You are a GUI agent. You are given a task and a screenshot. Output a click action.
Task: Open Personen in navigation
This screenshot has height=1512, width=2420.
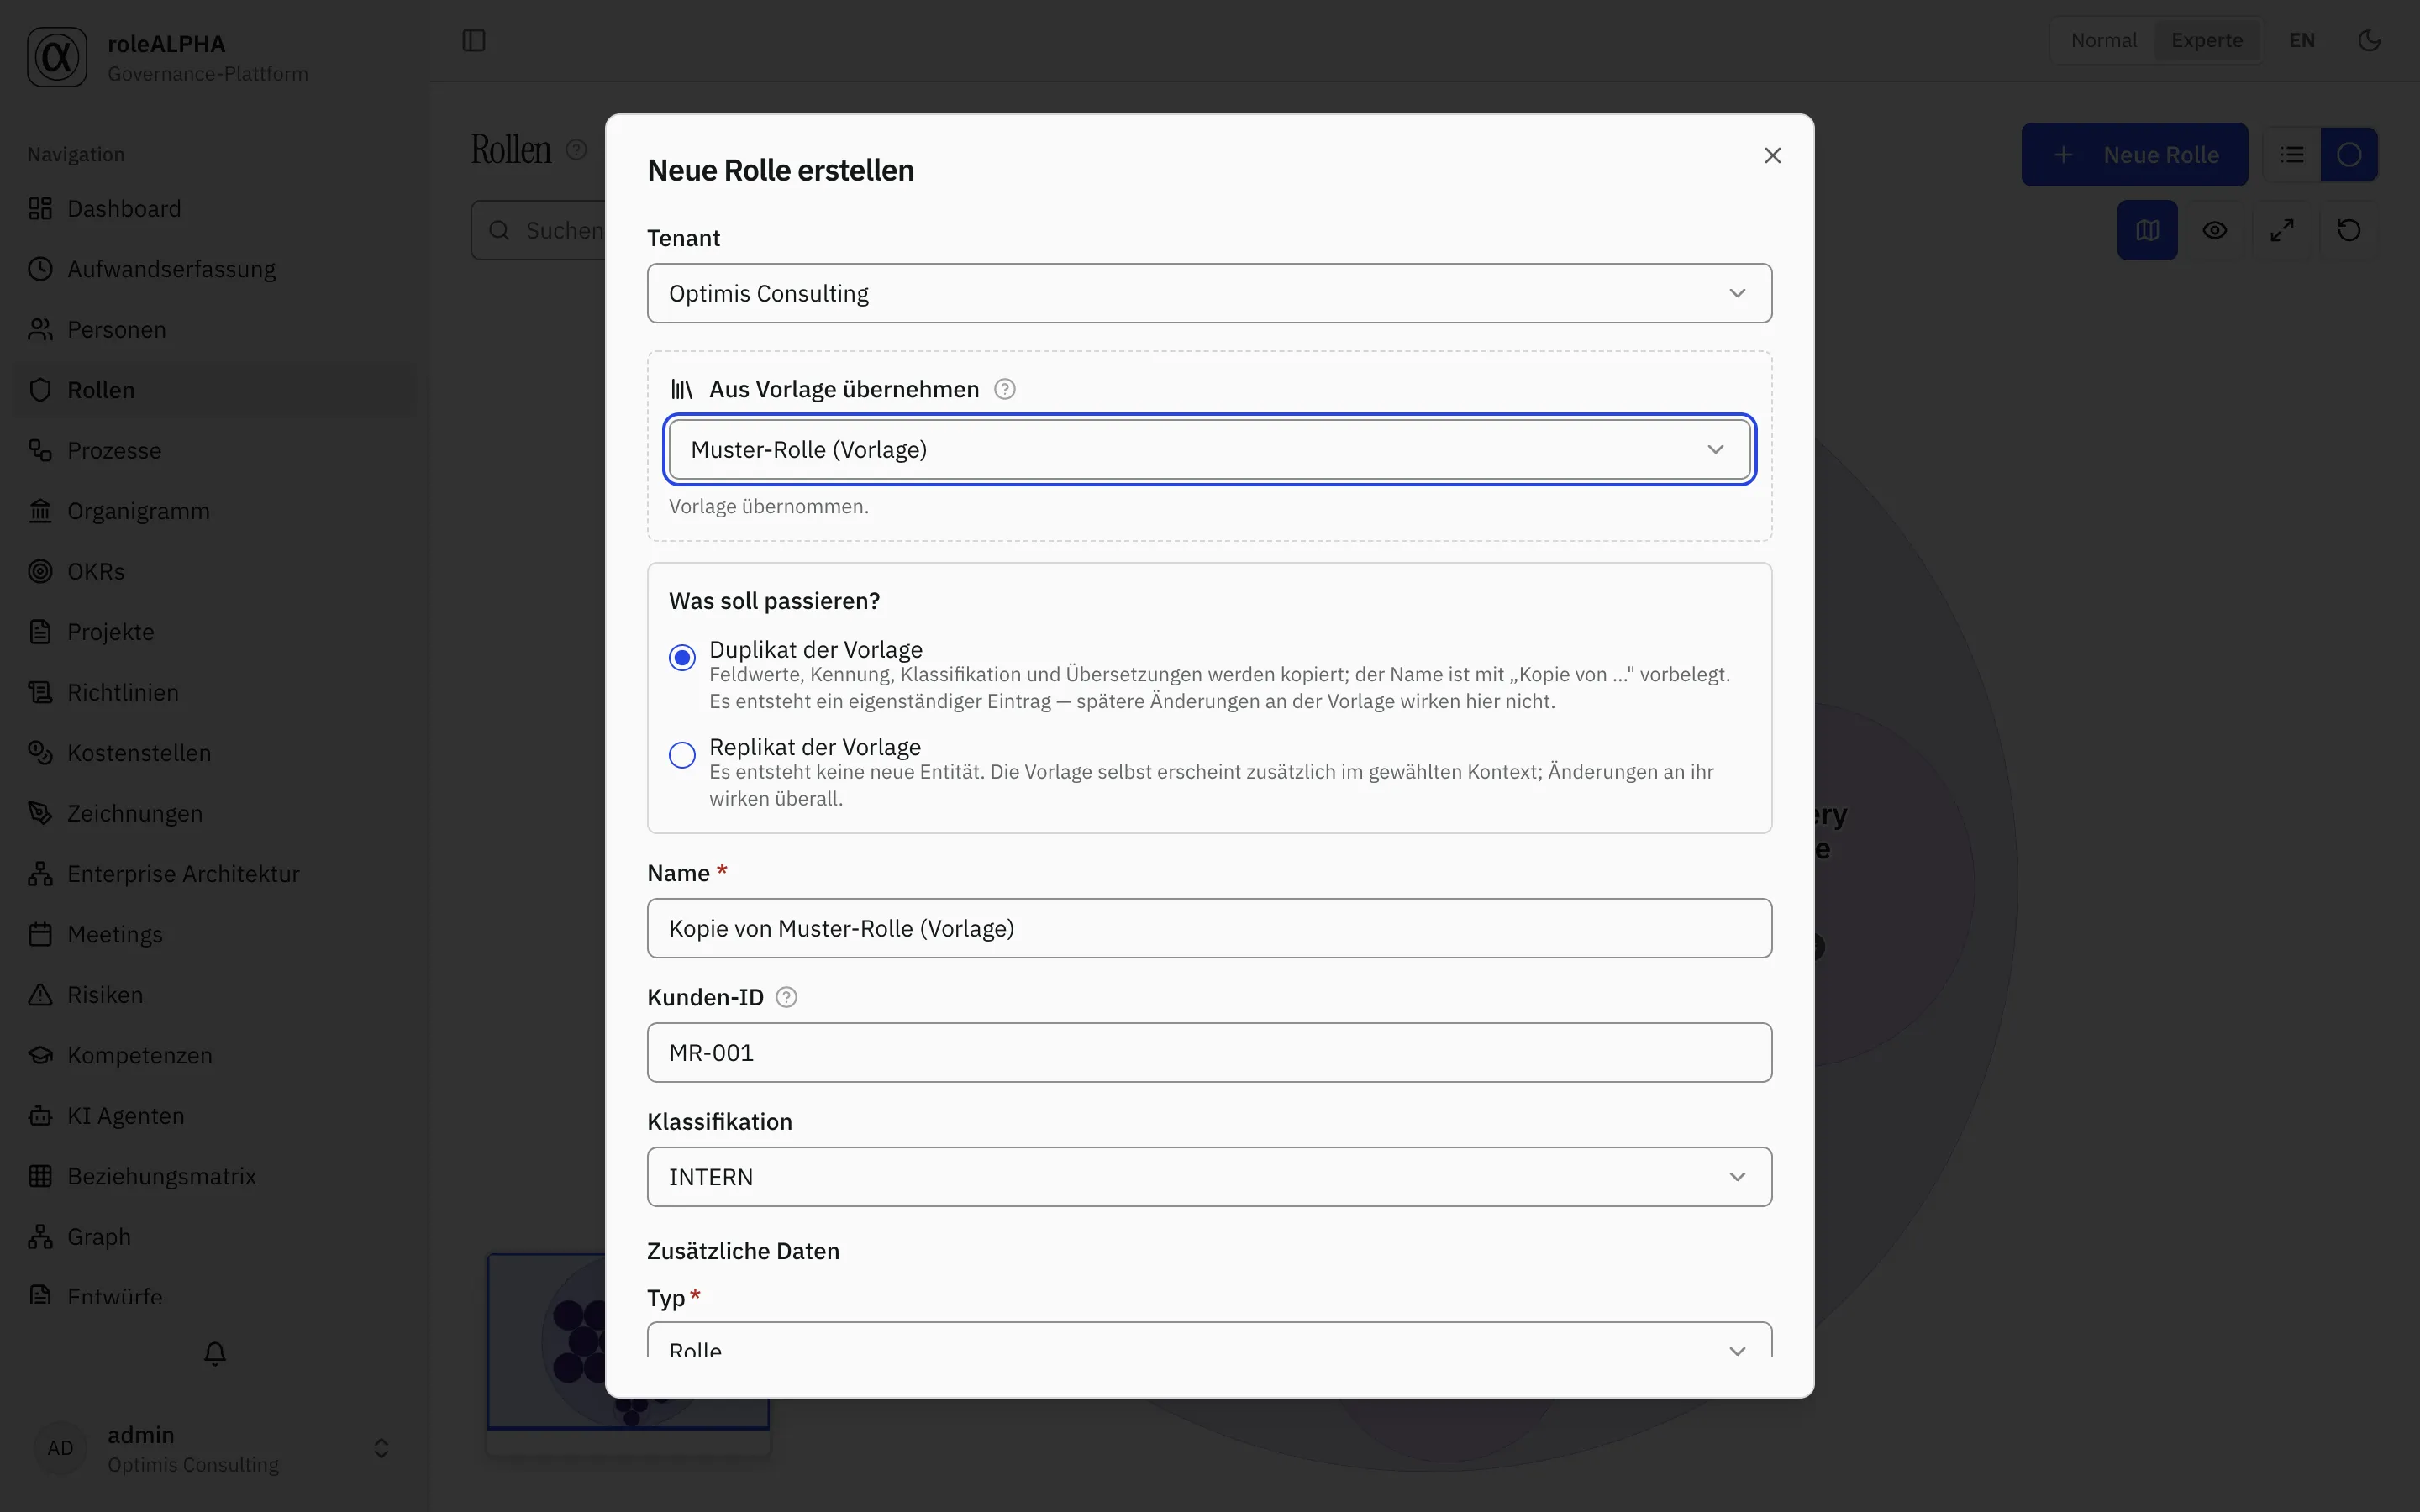[x=215, y=329]
